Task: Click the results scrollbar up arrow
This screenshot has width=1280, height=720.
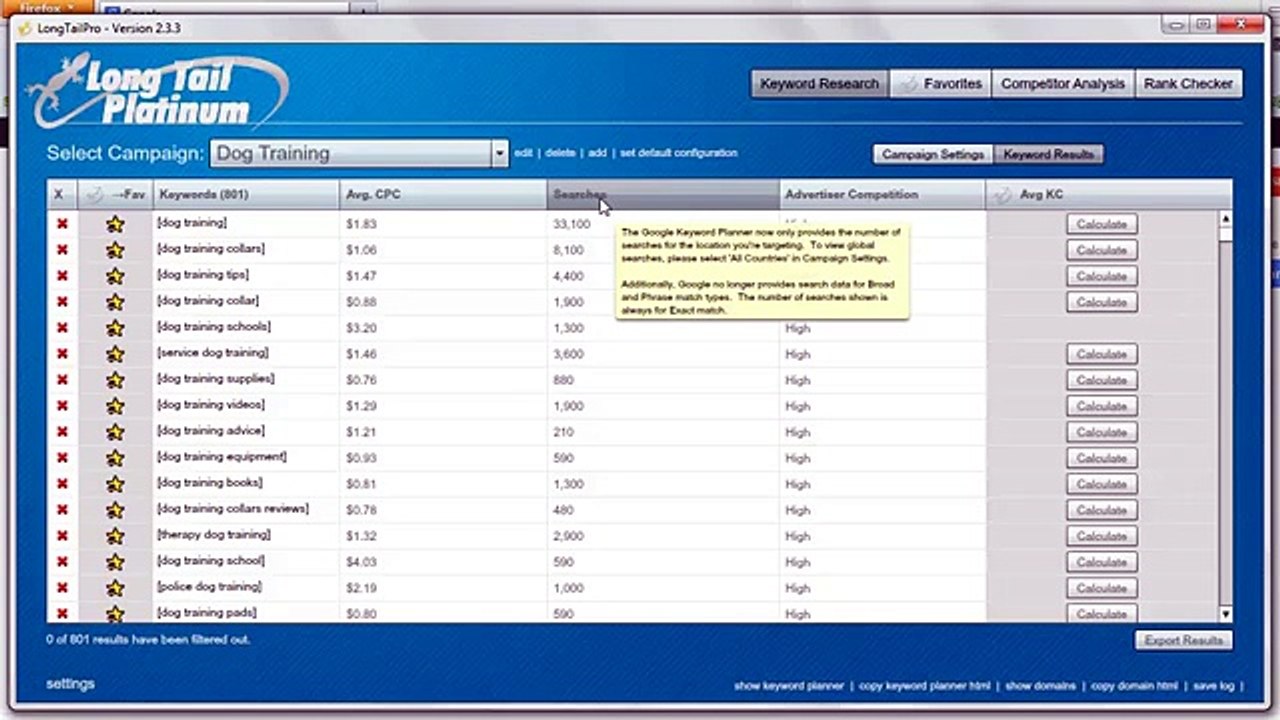Action: click(x=1225, y=219)
